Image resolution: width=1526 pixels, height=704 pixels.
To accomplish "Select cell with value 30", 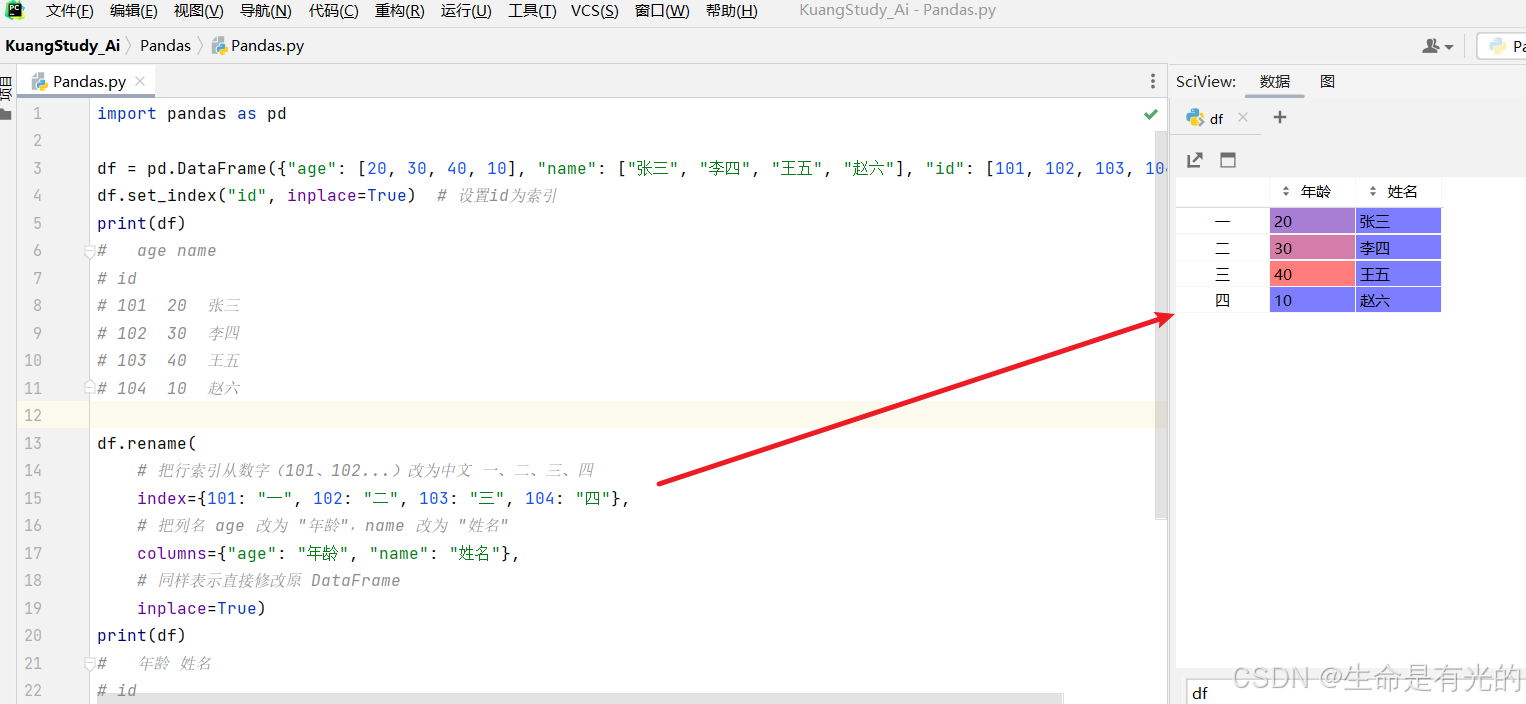I will pos(1312,247).
